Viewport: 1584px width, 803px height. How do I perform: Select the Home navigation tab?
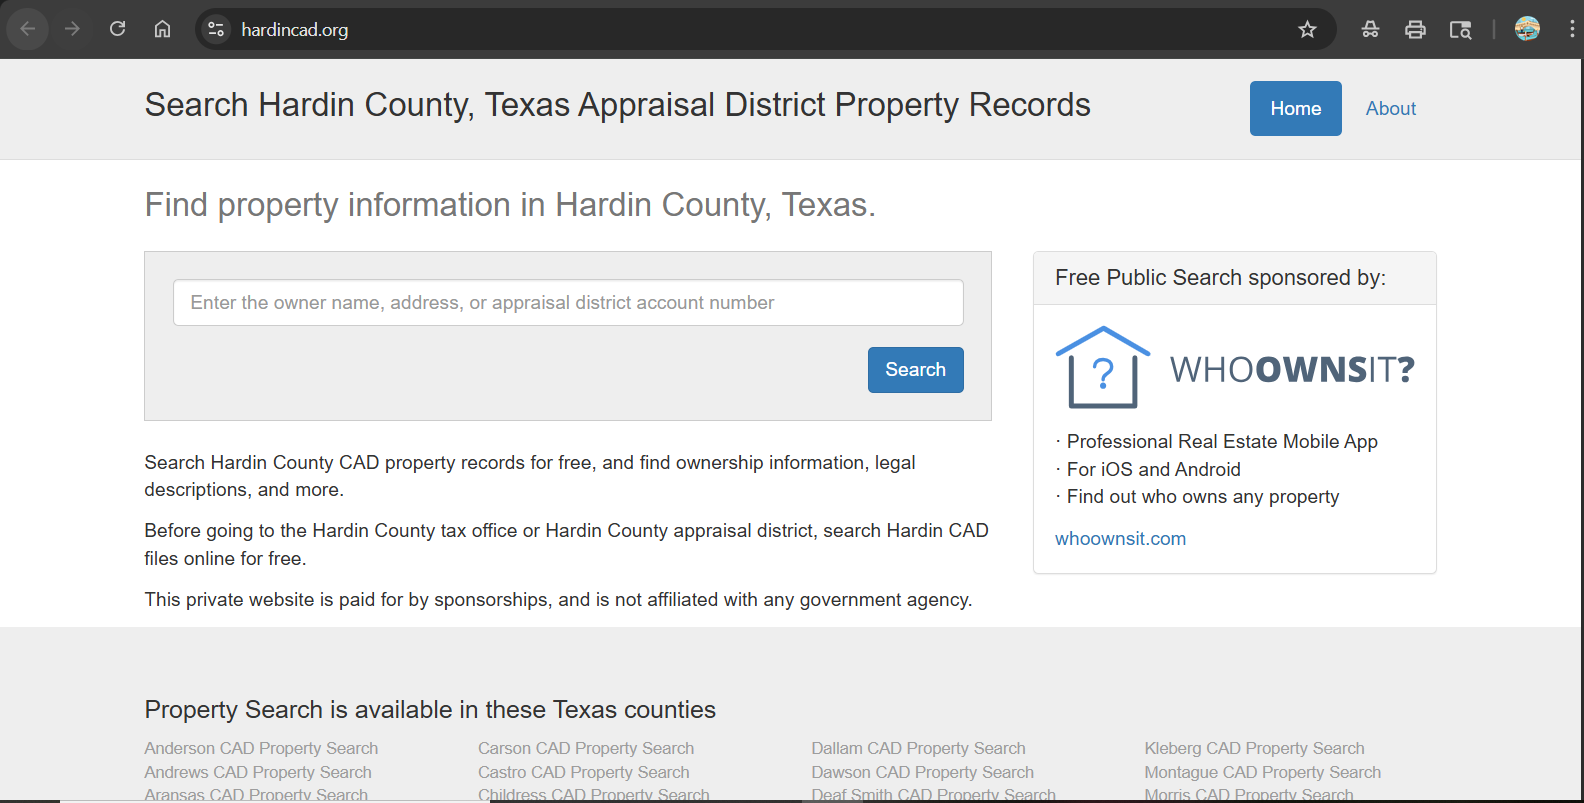pyautogui.click(x=1295, y=108)
